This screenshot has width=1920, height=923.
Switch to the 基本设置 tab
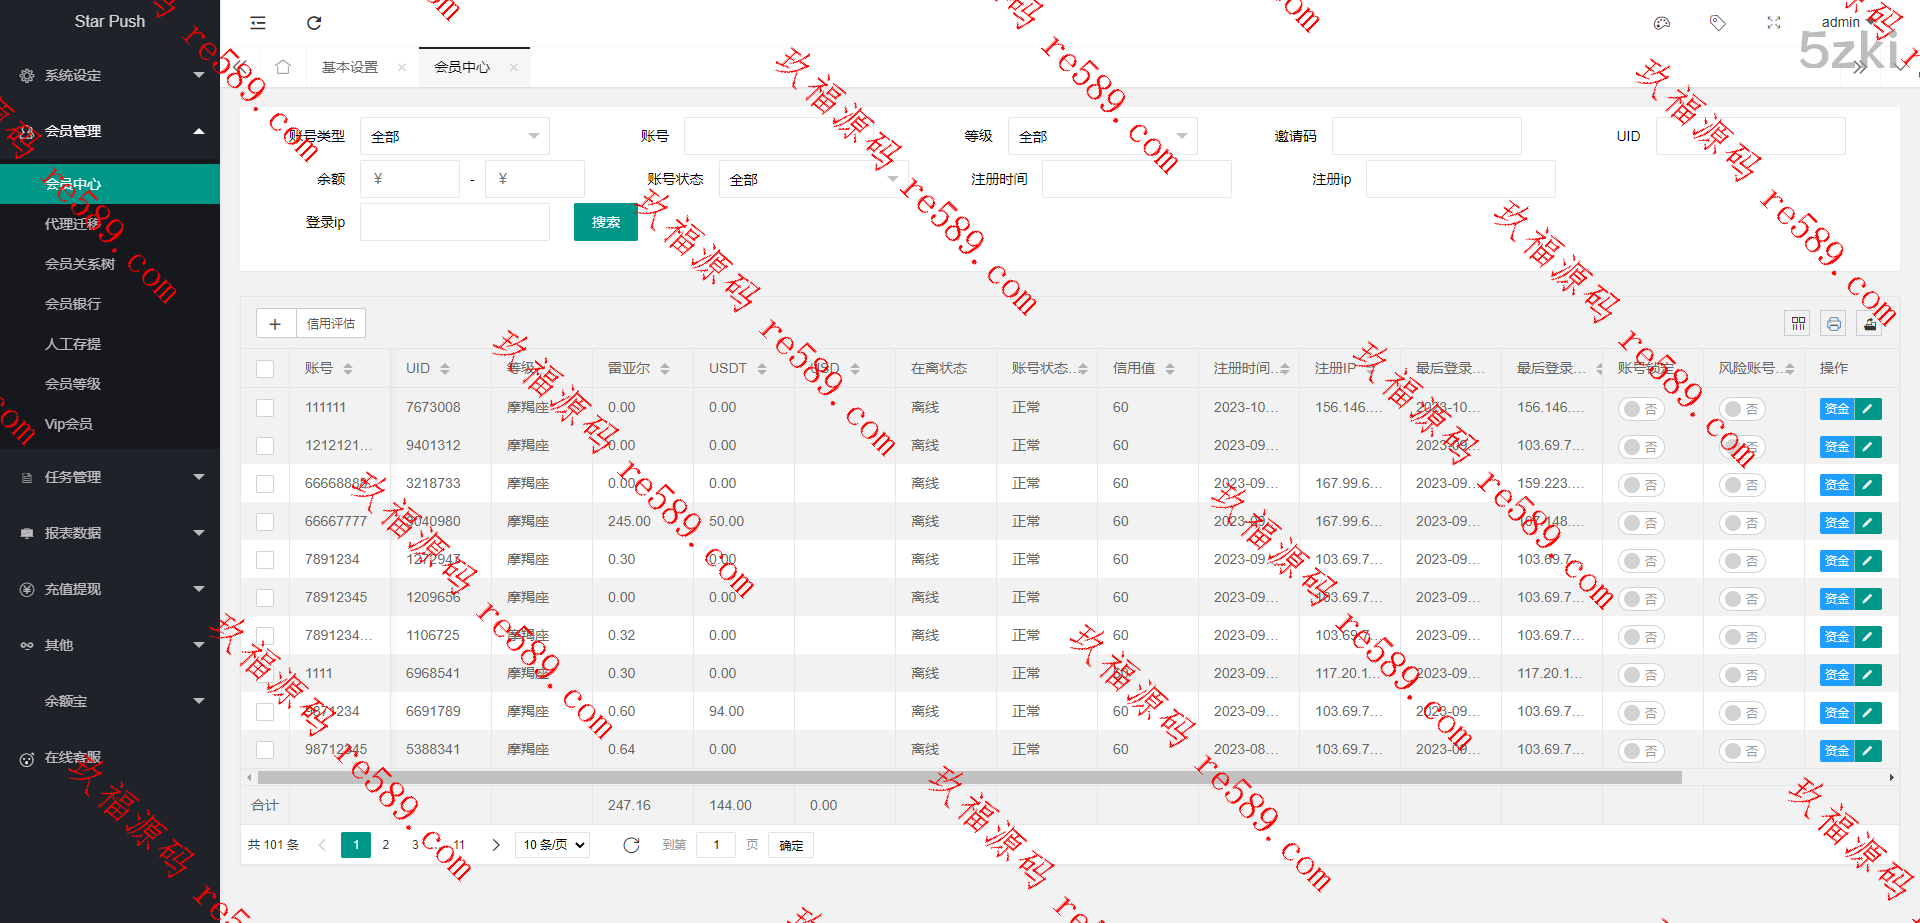(350, 67)
